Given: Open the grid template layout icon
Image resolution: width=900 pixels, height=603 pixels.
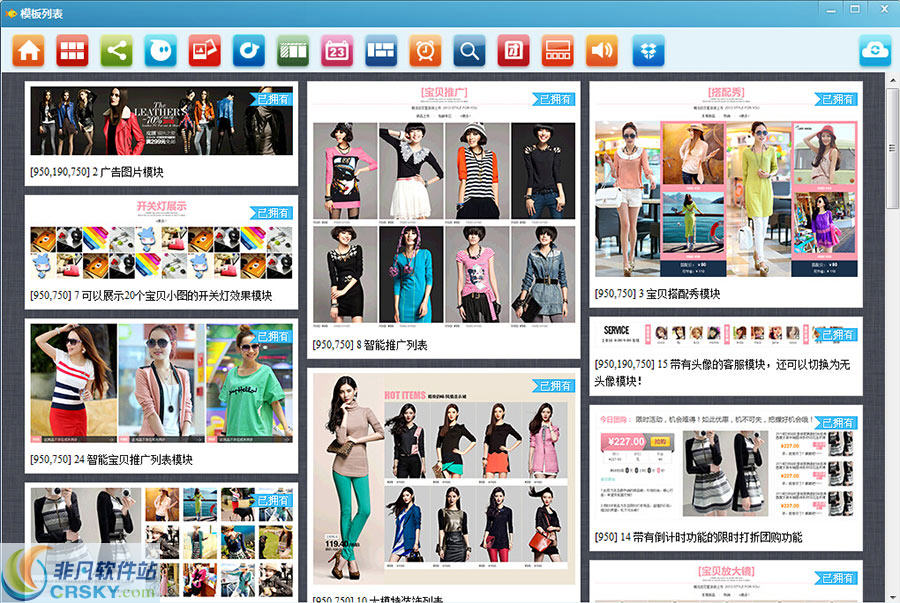Looking at the screenshot, I should [71, 50].
